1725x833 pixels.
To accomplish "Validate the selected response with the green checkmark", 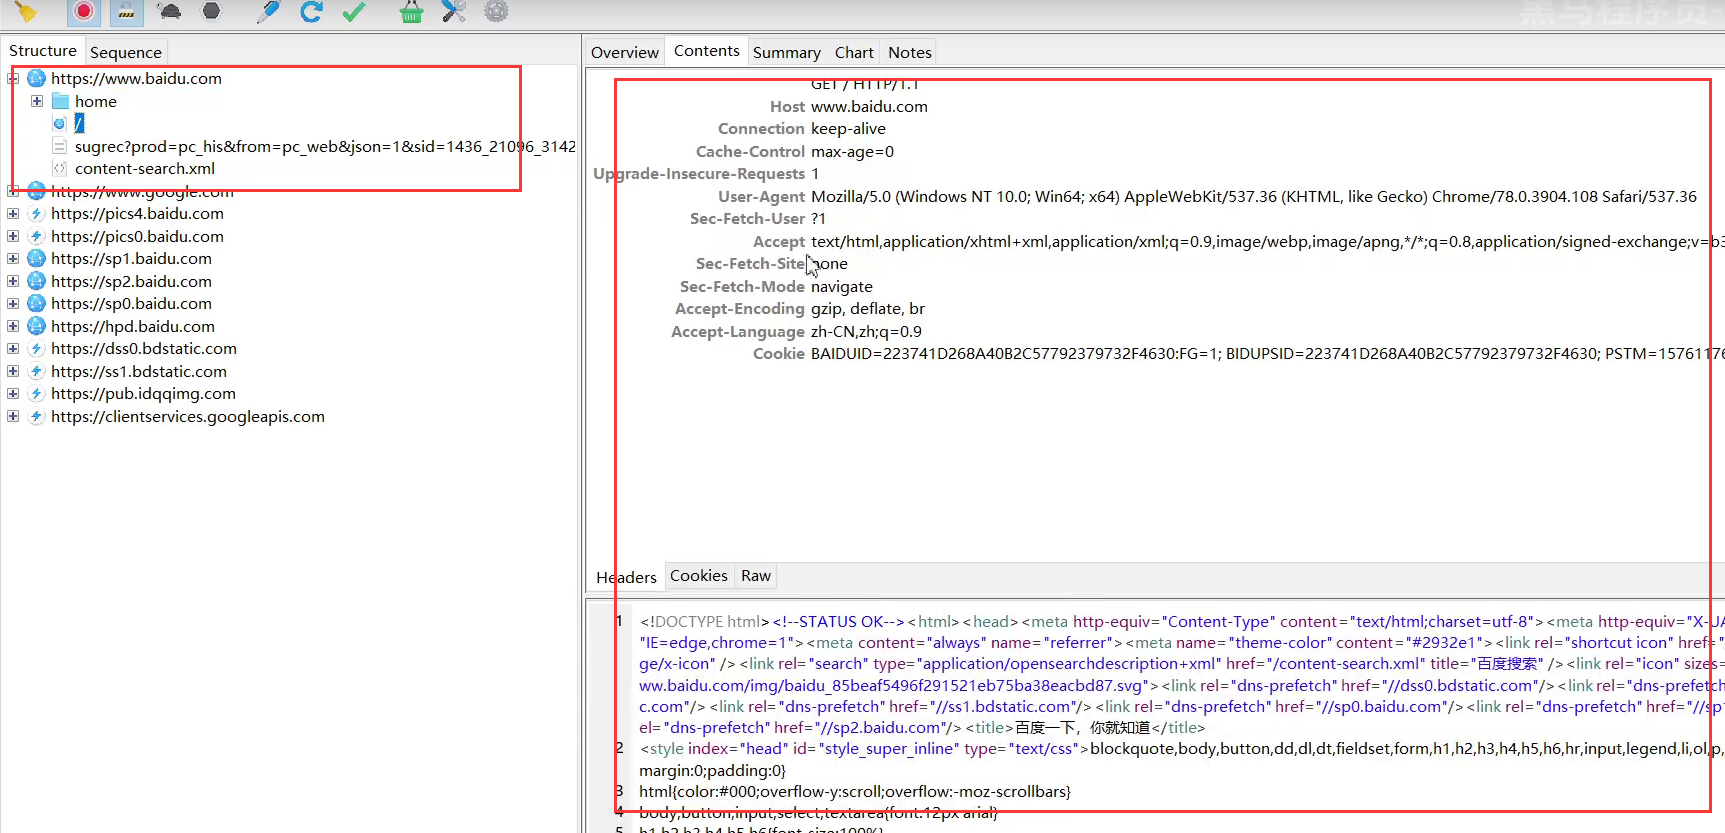I will click(x=354, y=11).
